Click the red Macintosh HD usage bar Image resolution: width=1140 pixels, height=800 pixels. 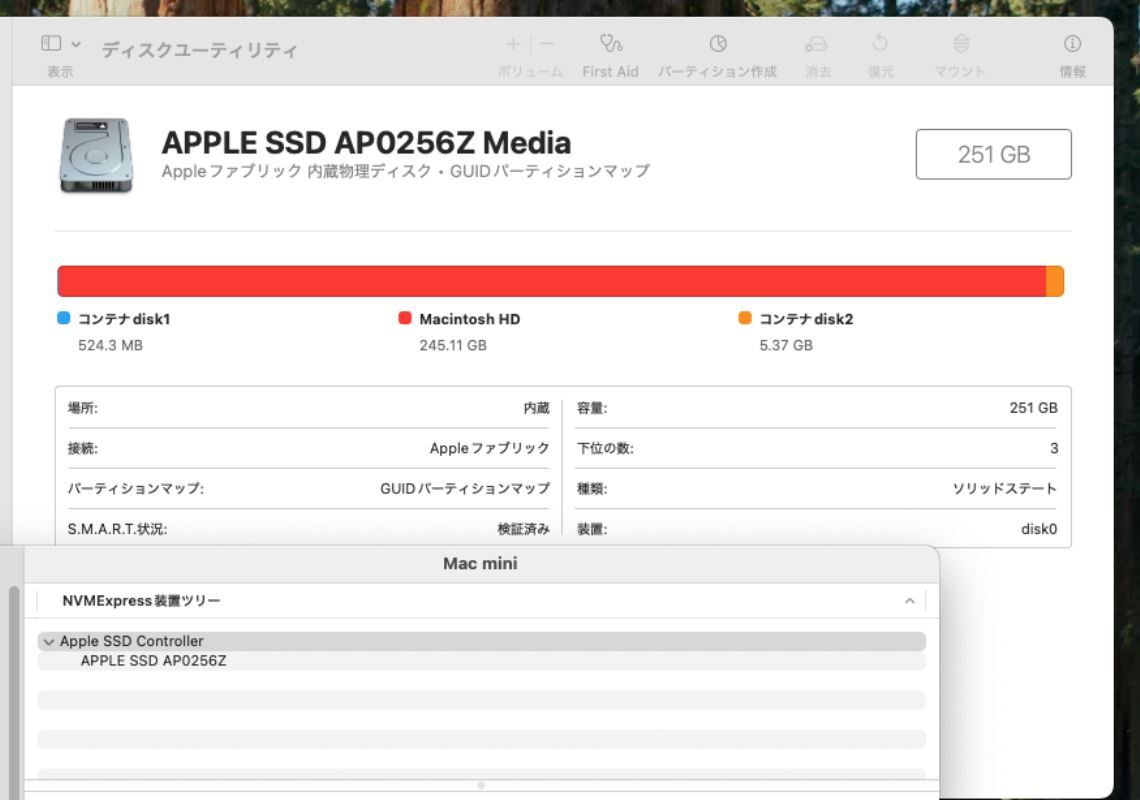click(550, 281)
